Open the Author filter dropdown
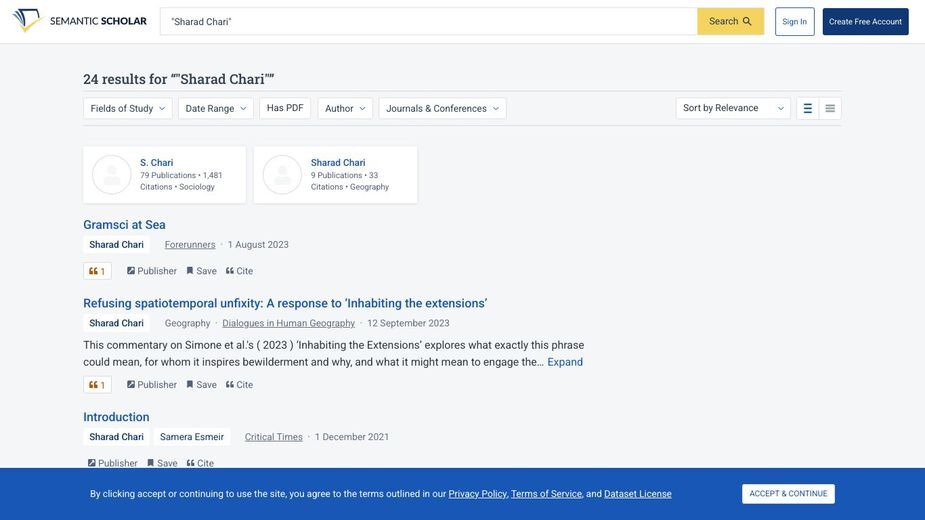The image size is (925, 520). point(345,109)
